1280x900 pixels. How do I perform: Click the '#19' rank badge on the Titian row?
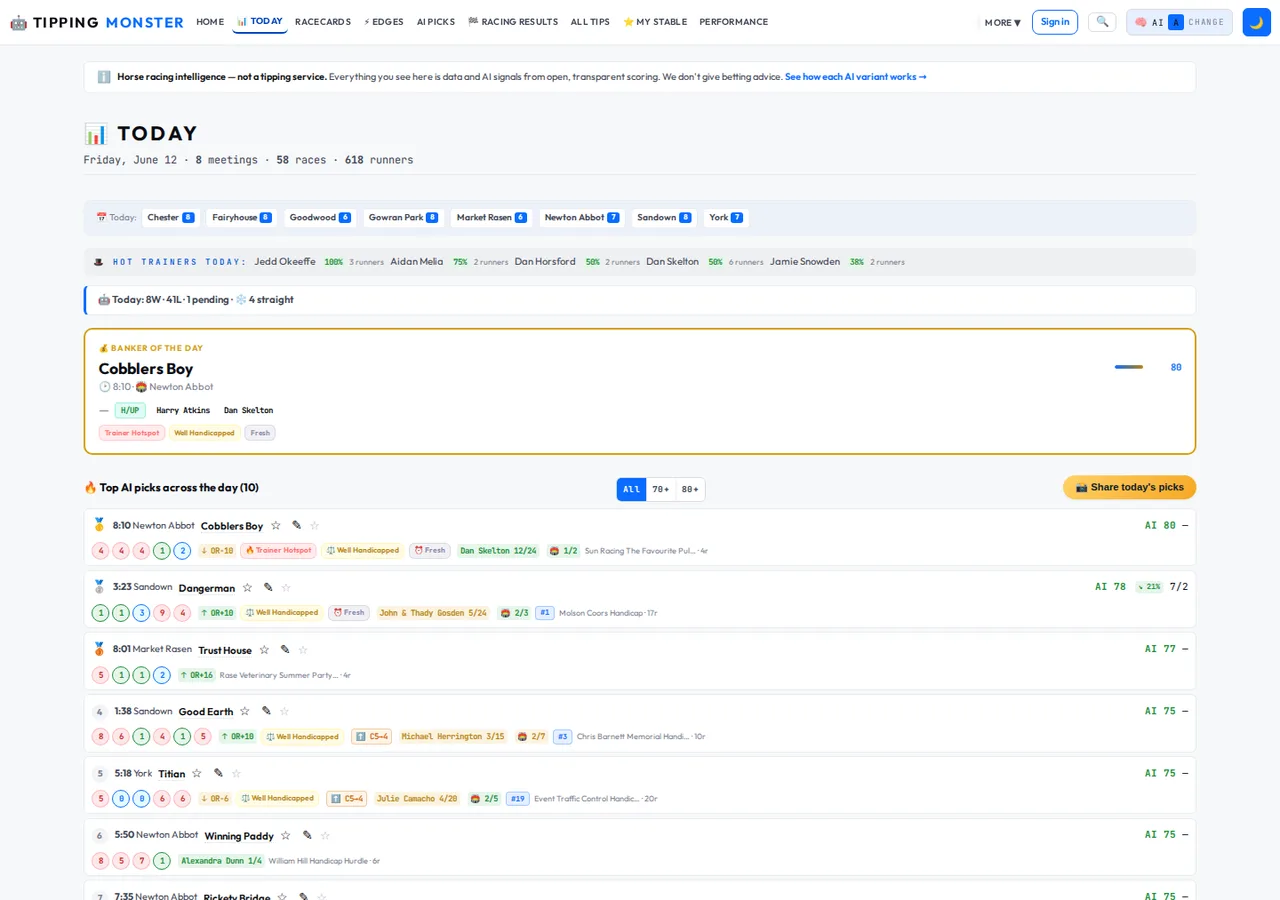[x=518, y=799]
